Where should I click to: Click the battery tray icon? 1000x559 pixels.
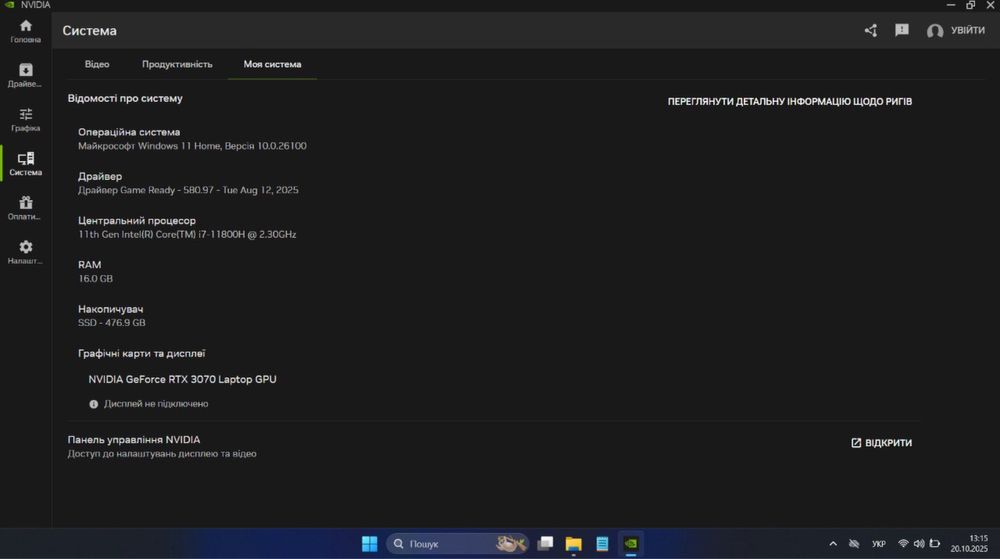pyautogui.click(x=935, y=544)
